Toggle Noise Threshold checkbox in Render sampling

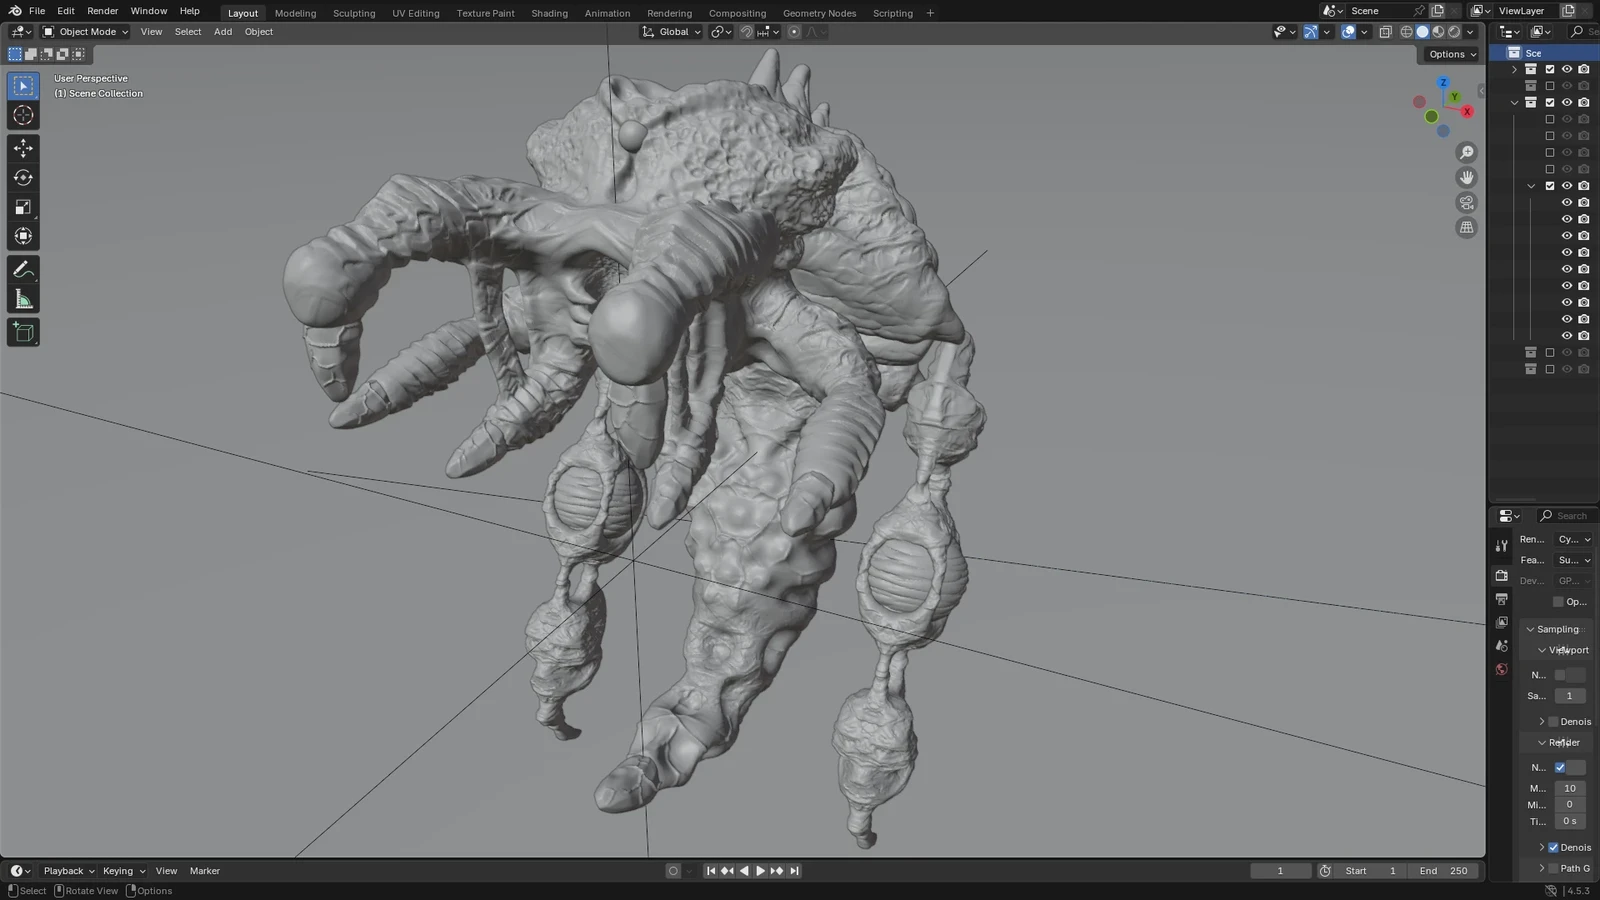tap(1559, 767)
